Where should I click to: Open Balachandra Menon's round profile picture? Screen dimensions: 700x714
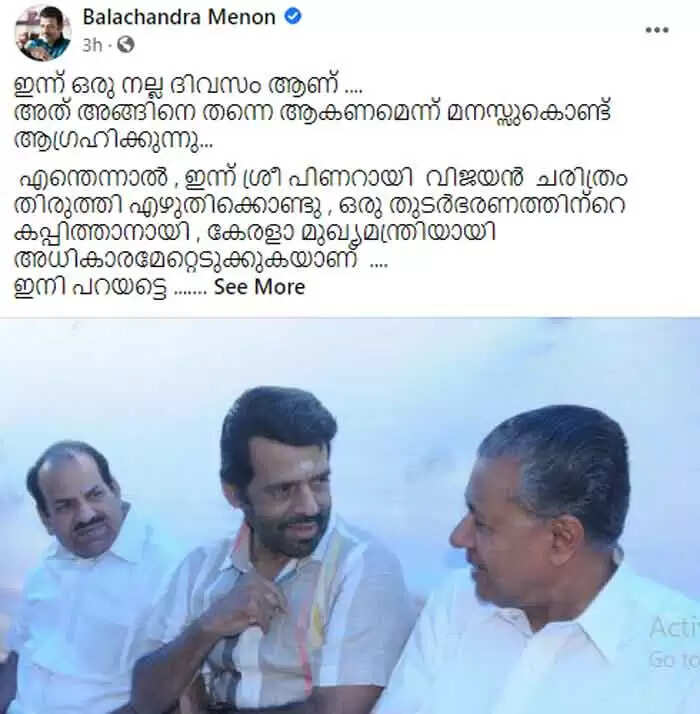[x=43, y=33]
